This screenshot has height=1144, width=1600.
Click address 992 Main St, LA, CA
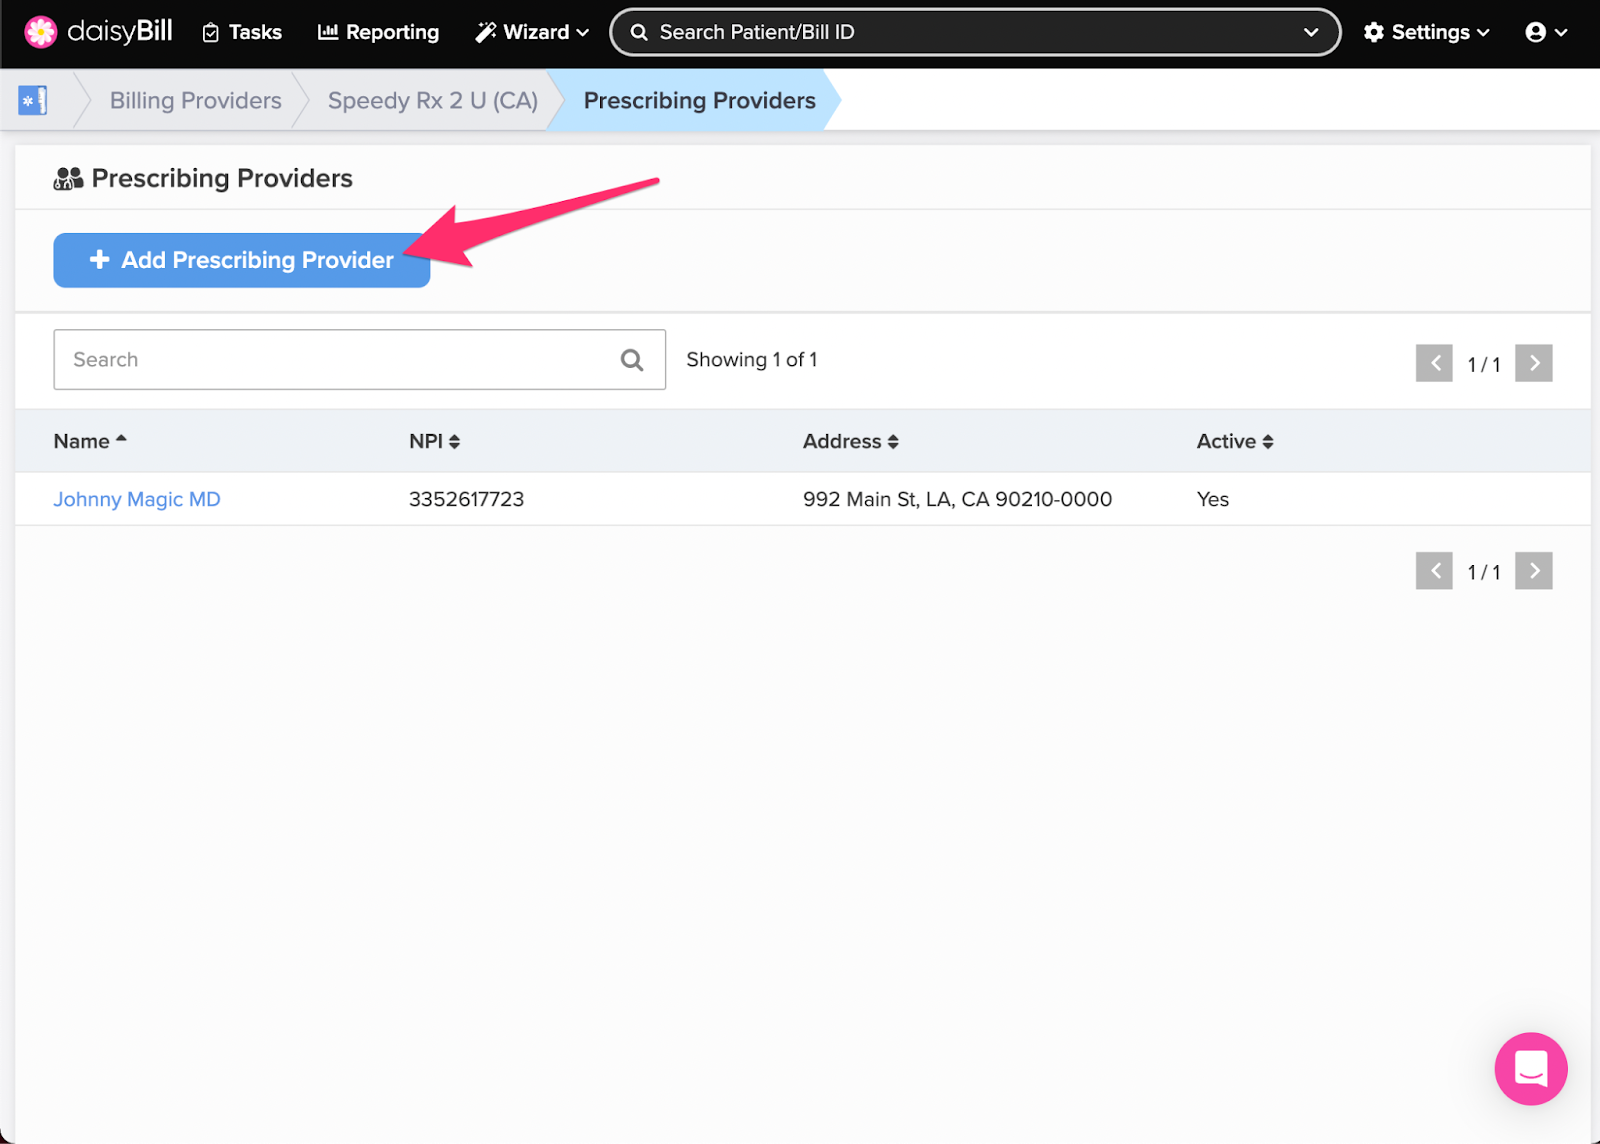pyautogui.click(x=957, y=499)
